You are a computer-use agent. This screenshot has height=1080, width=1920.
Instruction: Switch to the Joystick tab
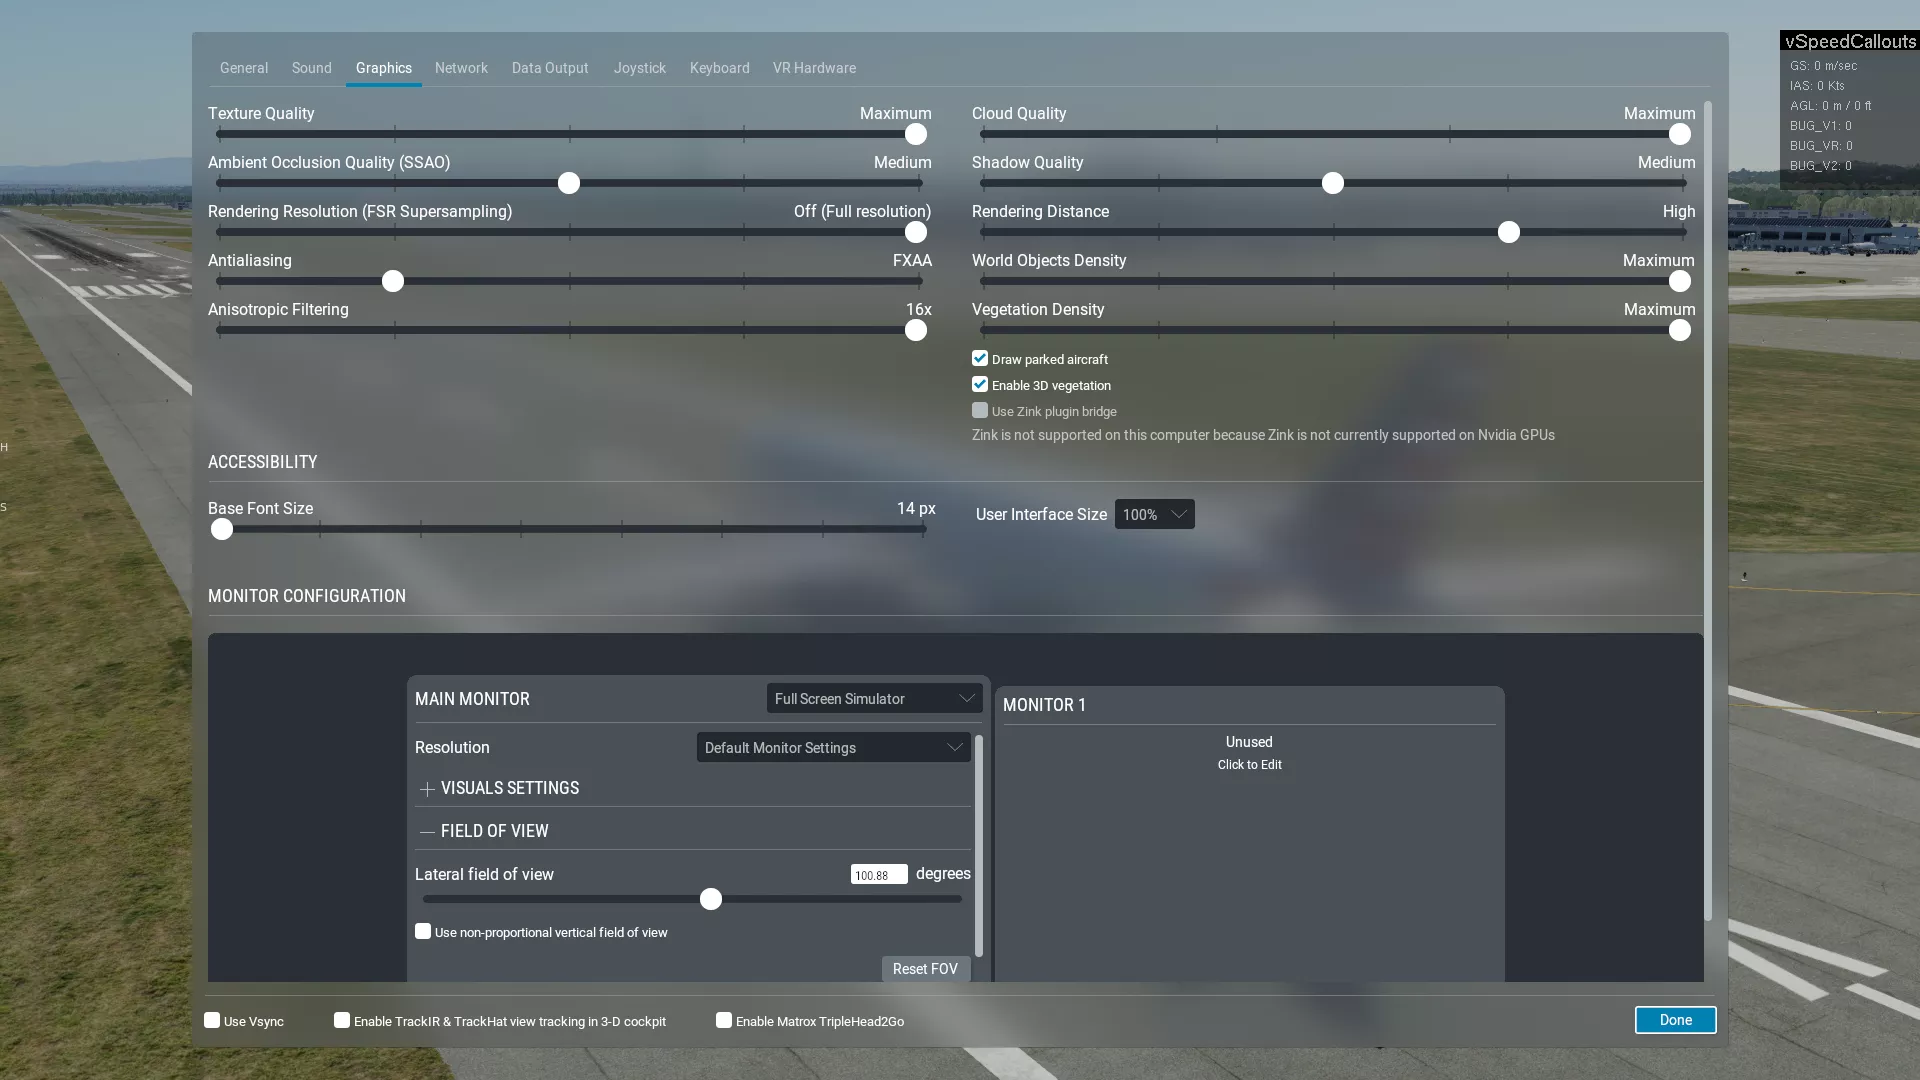pos(640,68)
